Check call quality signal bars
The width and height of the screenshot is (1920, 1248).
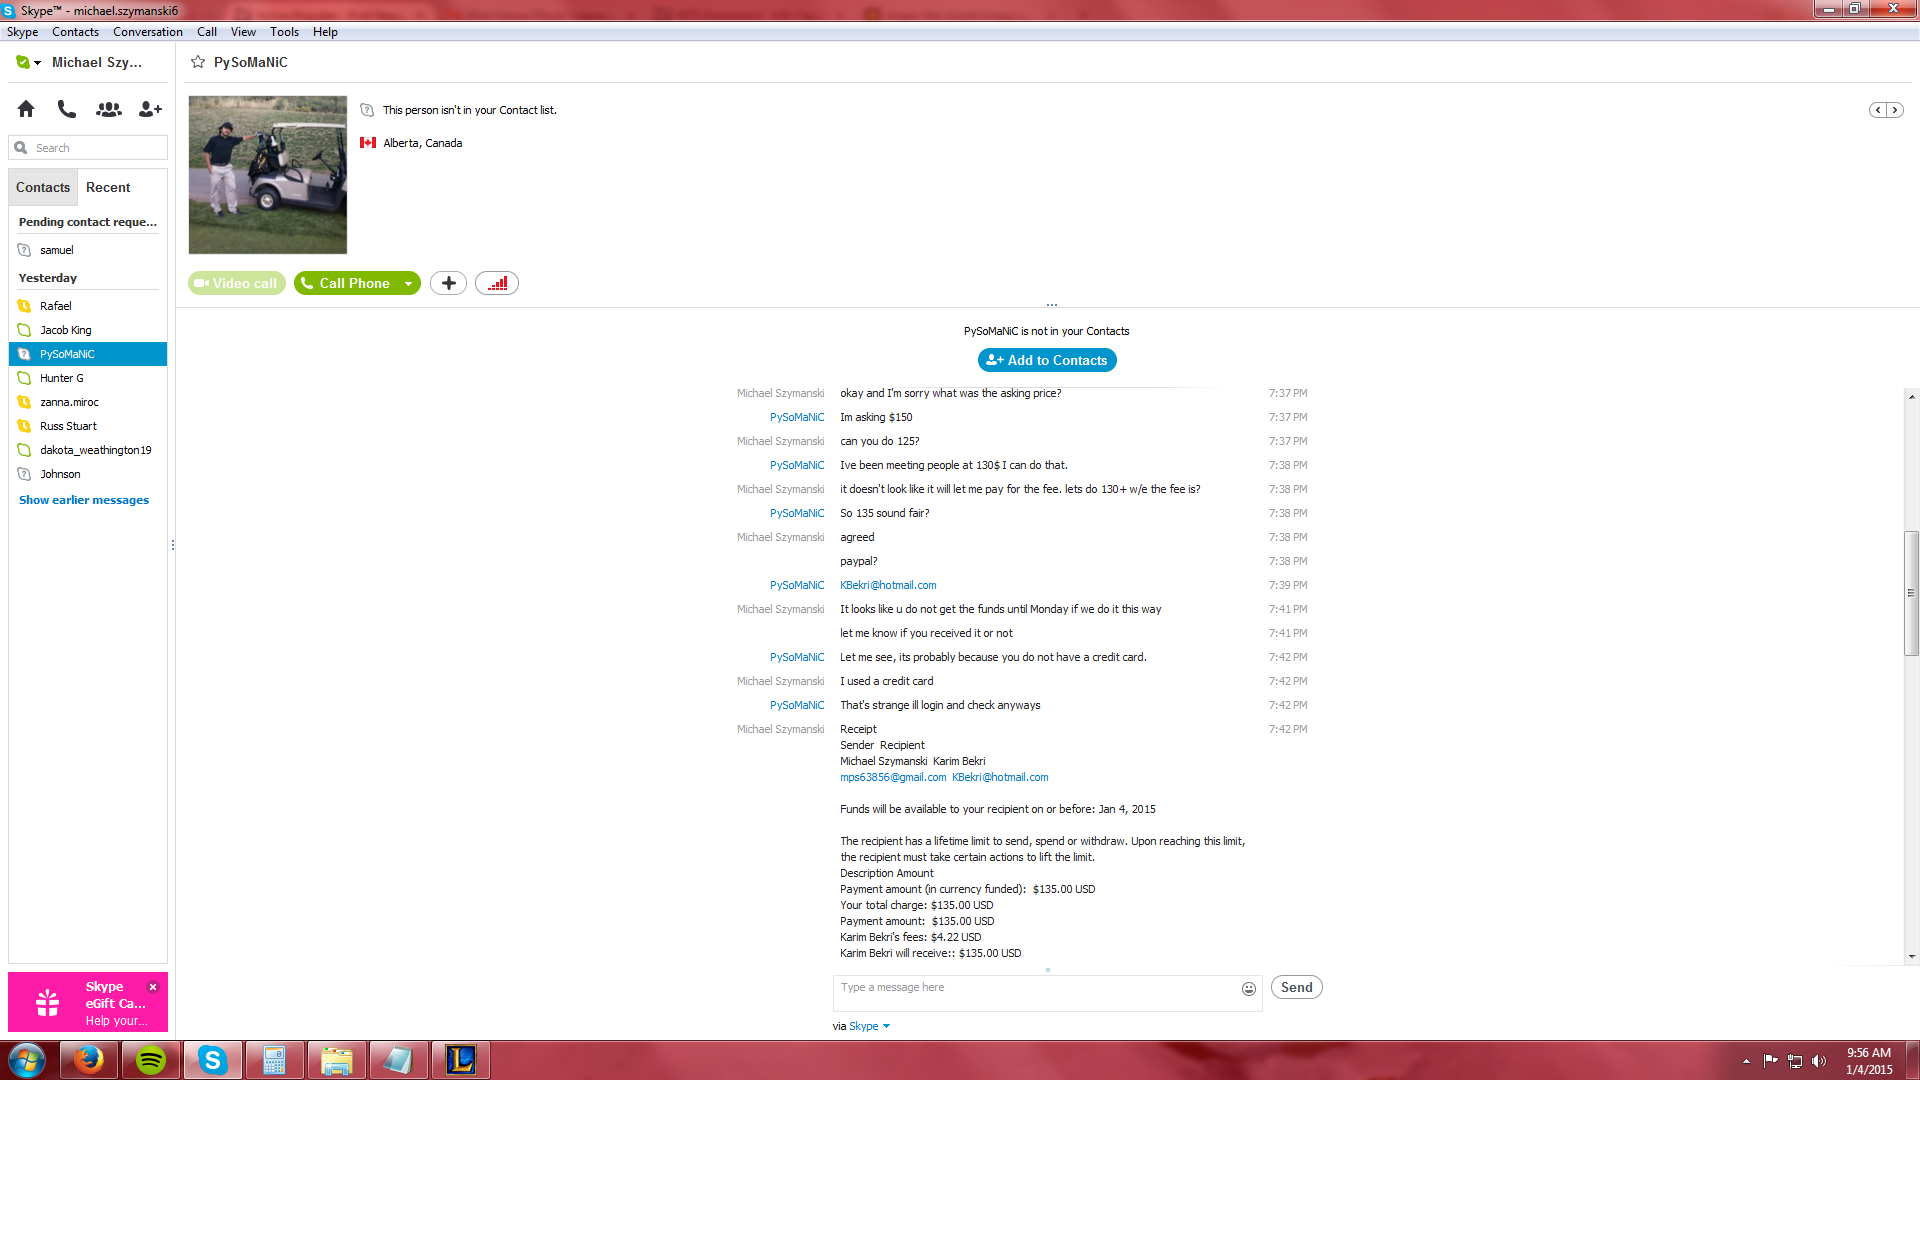click(x=497, y=283)
